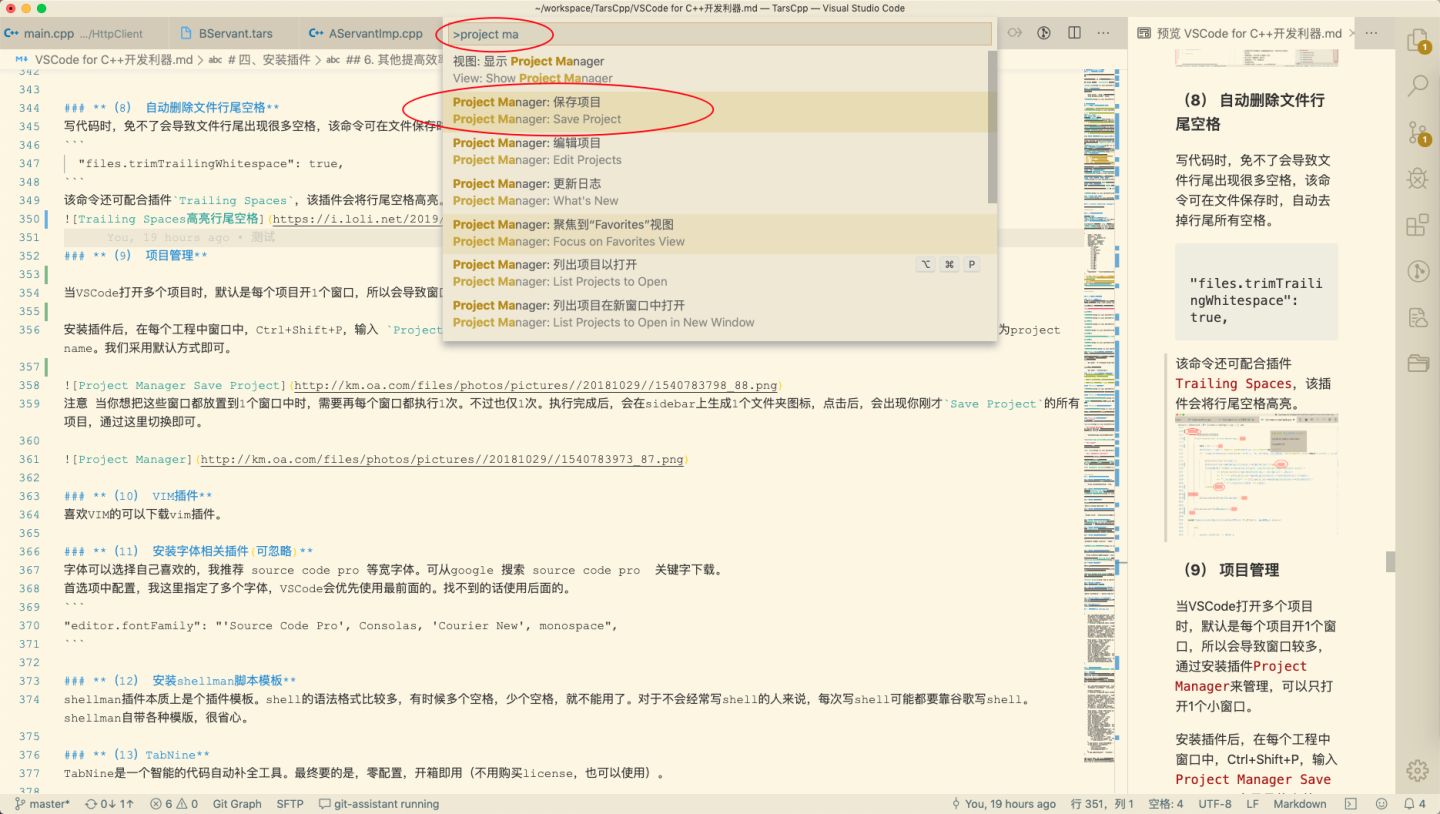Viewport: 1440px width, 814px height.
Task: Click the command palette input field
Action: point(716,33)
